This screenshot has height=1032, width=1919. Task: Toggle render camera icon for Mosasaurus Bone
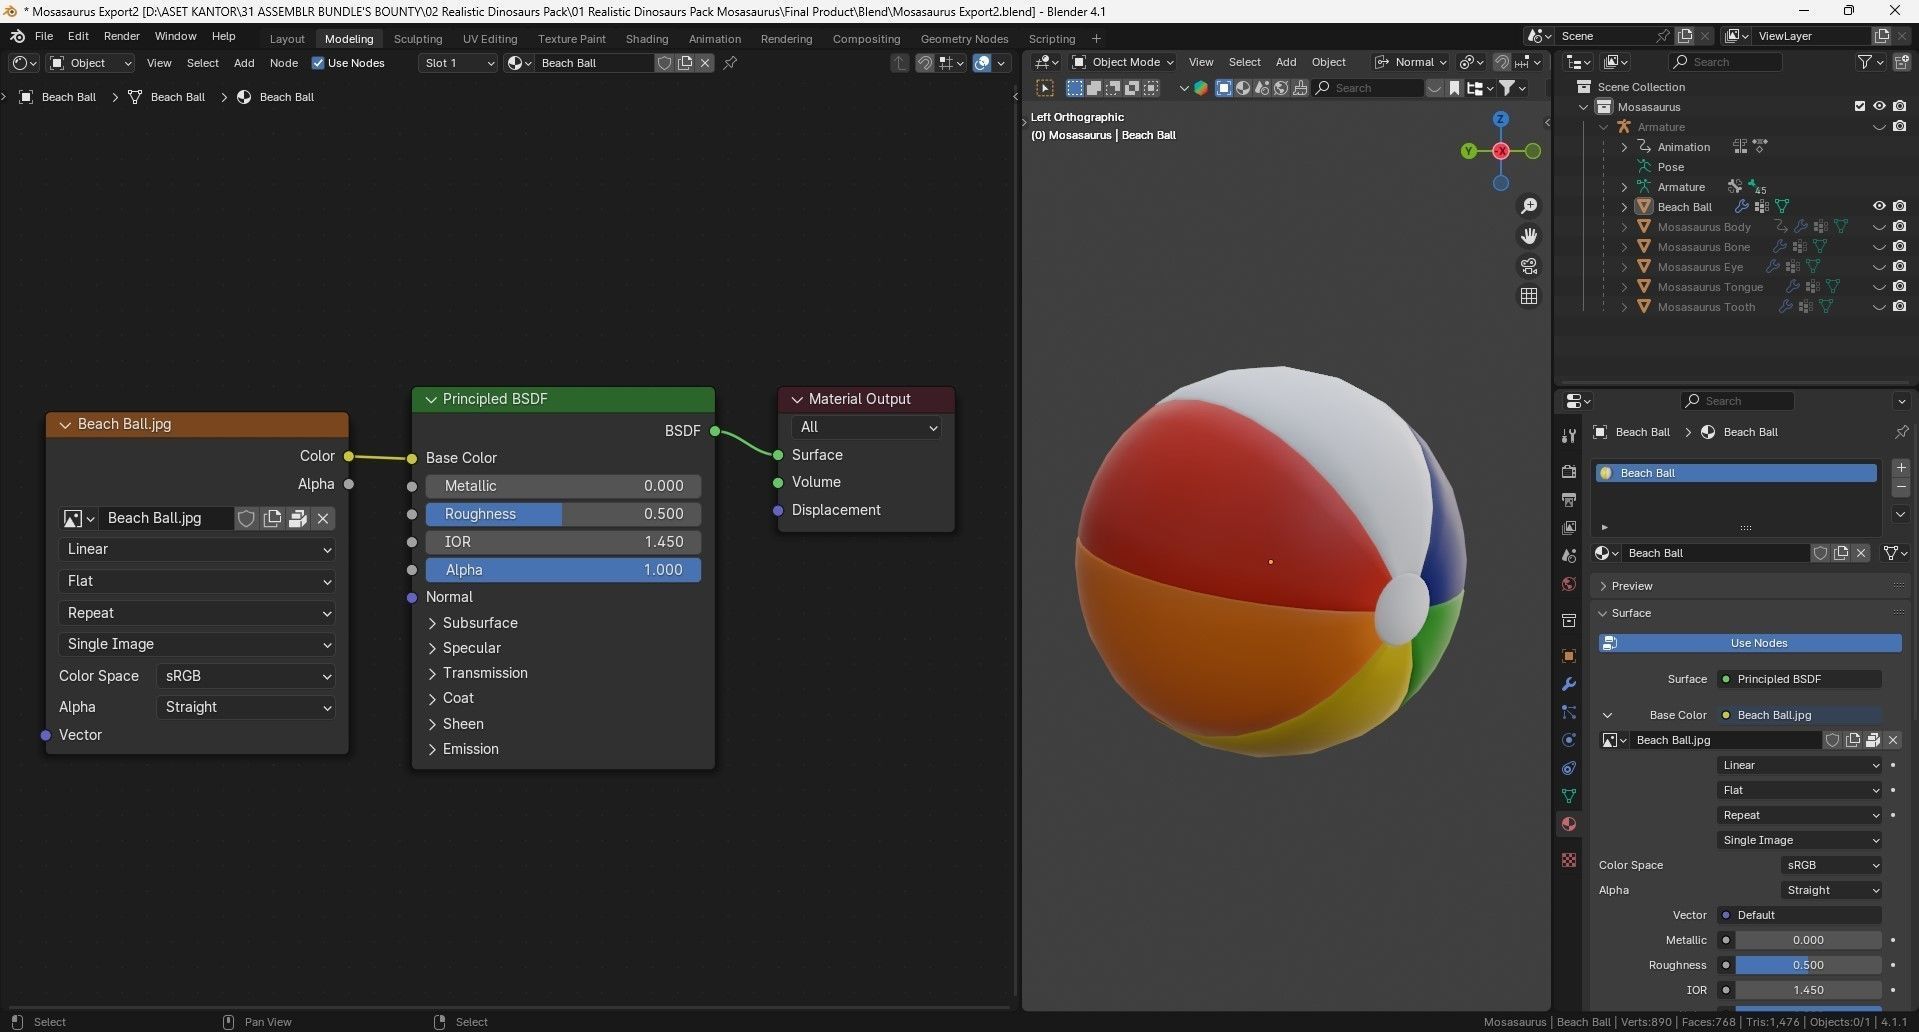(1899, 247)
